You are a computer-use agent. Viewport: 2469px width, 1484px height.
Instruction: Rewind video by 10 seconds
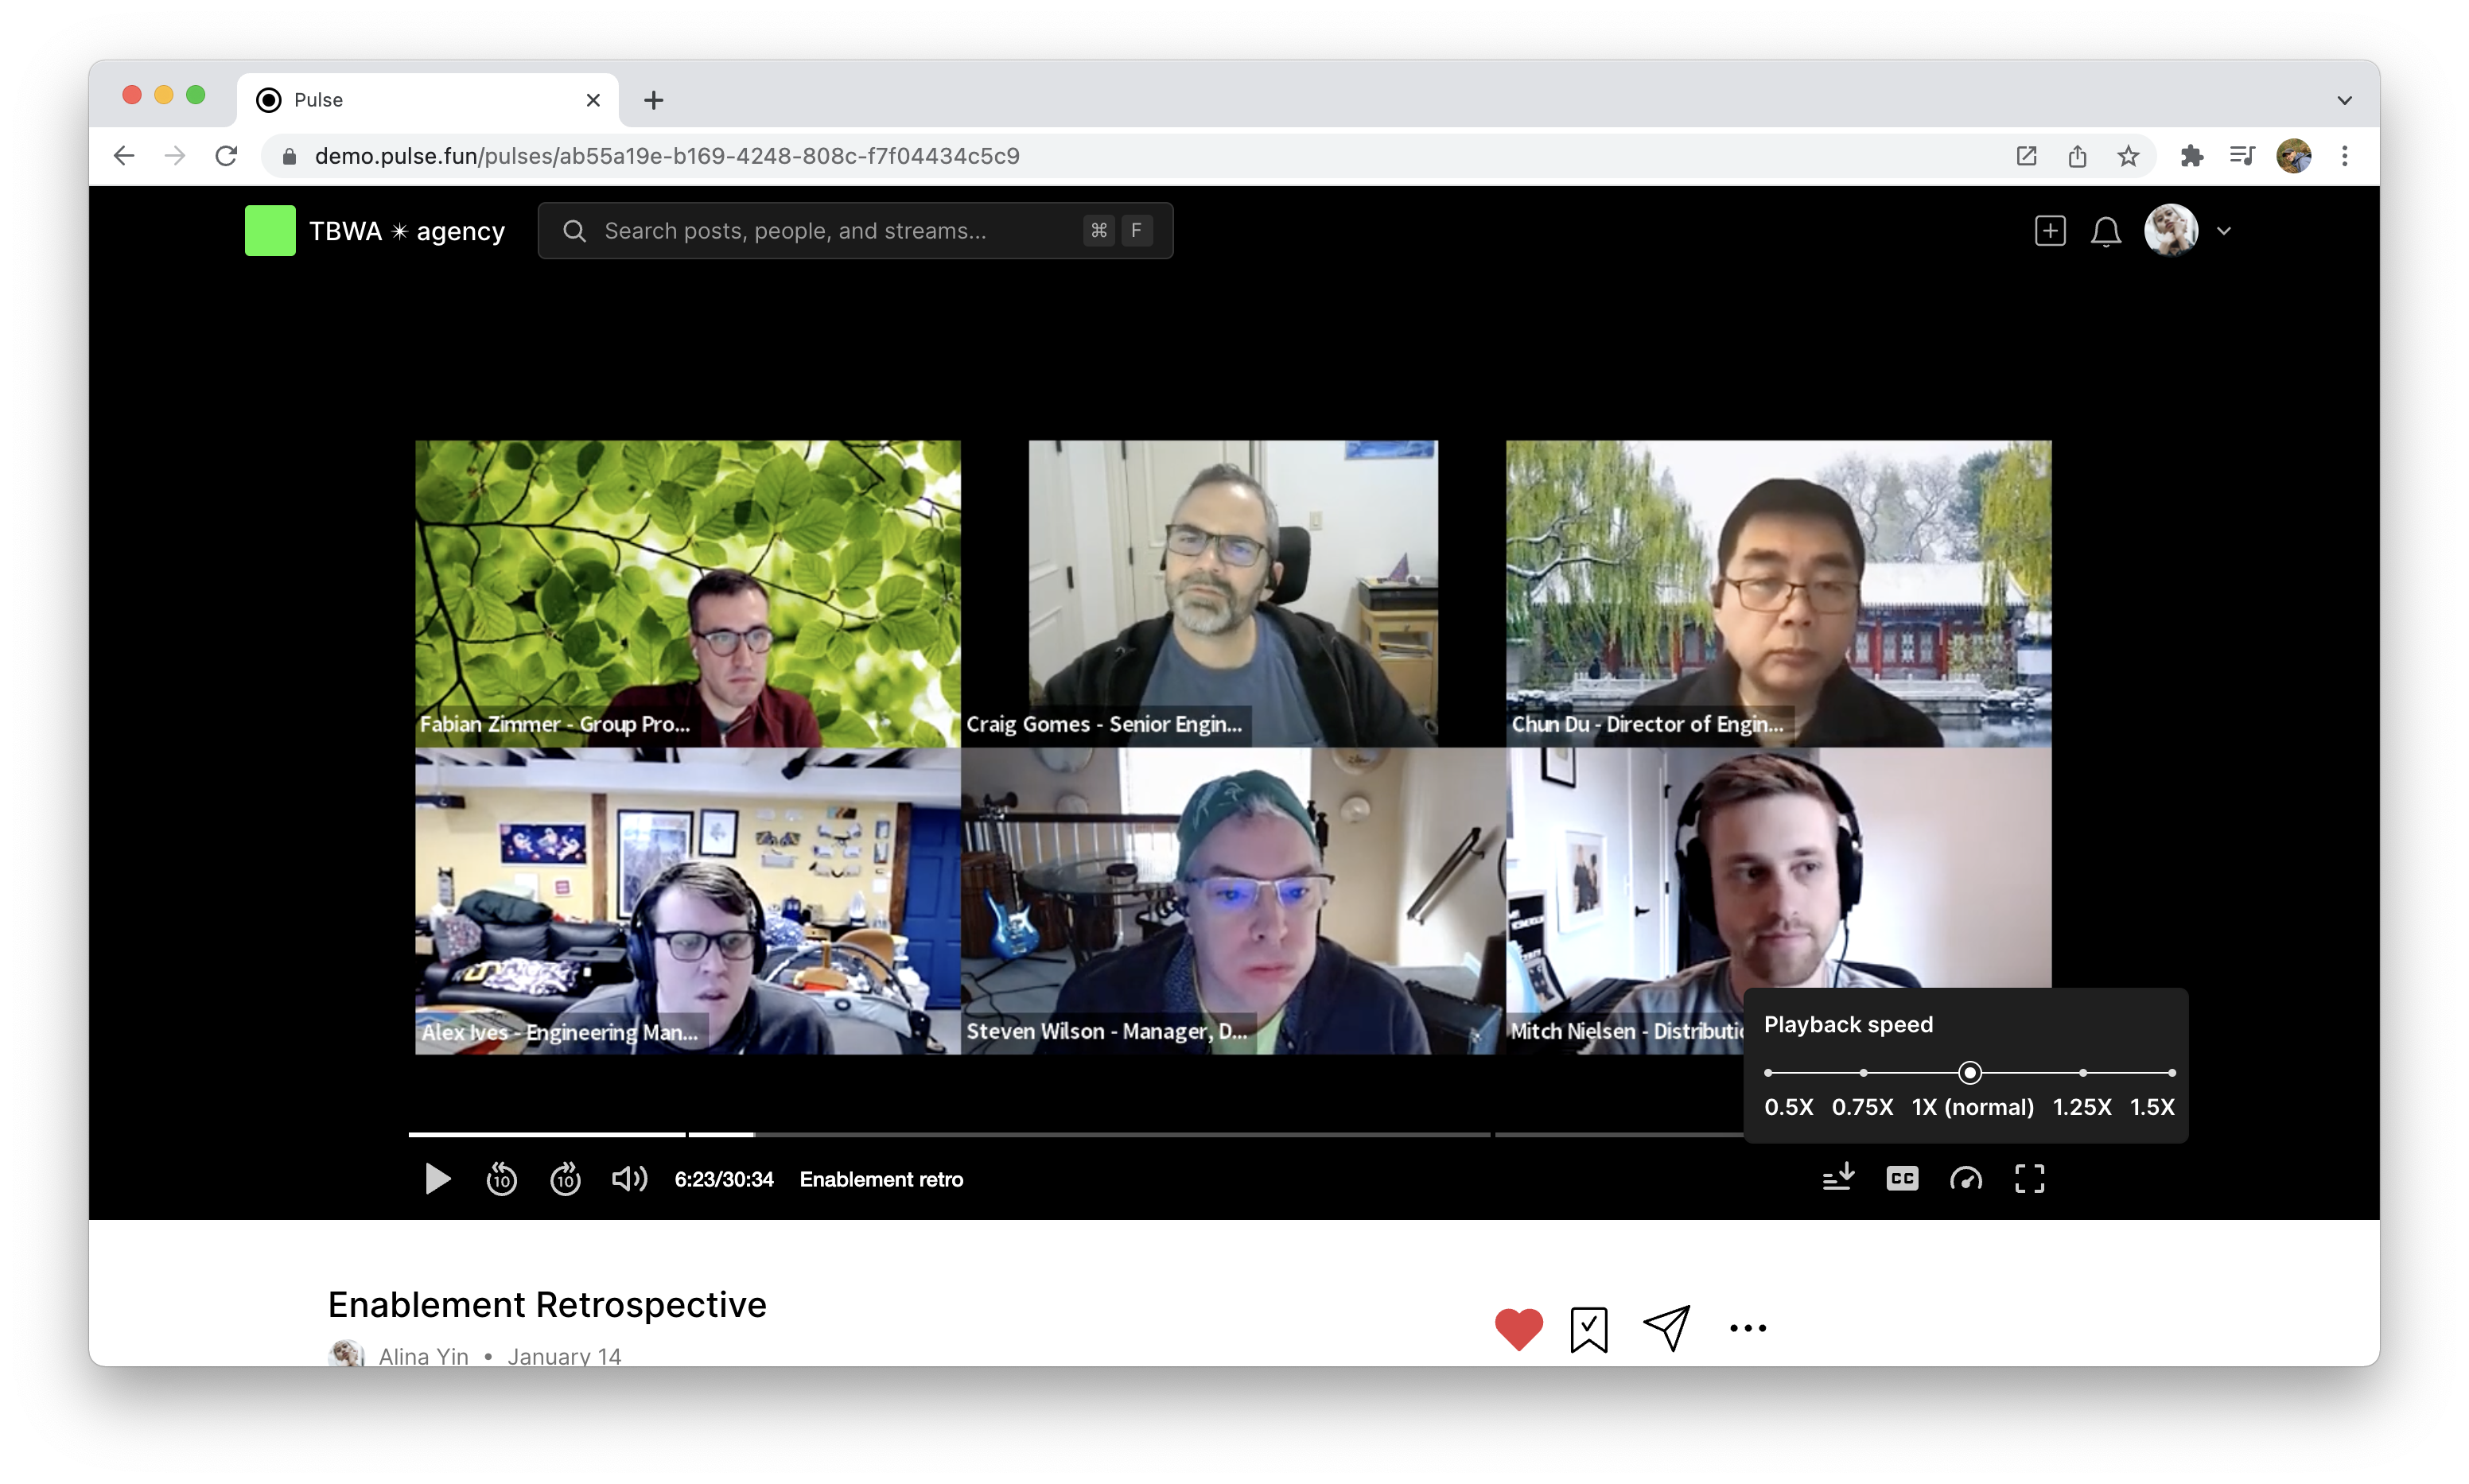[x=501, y=1179]
